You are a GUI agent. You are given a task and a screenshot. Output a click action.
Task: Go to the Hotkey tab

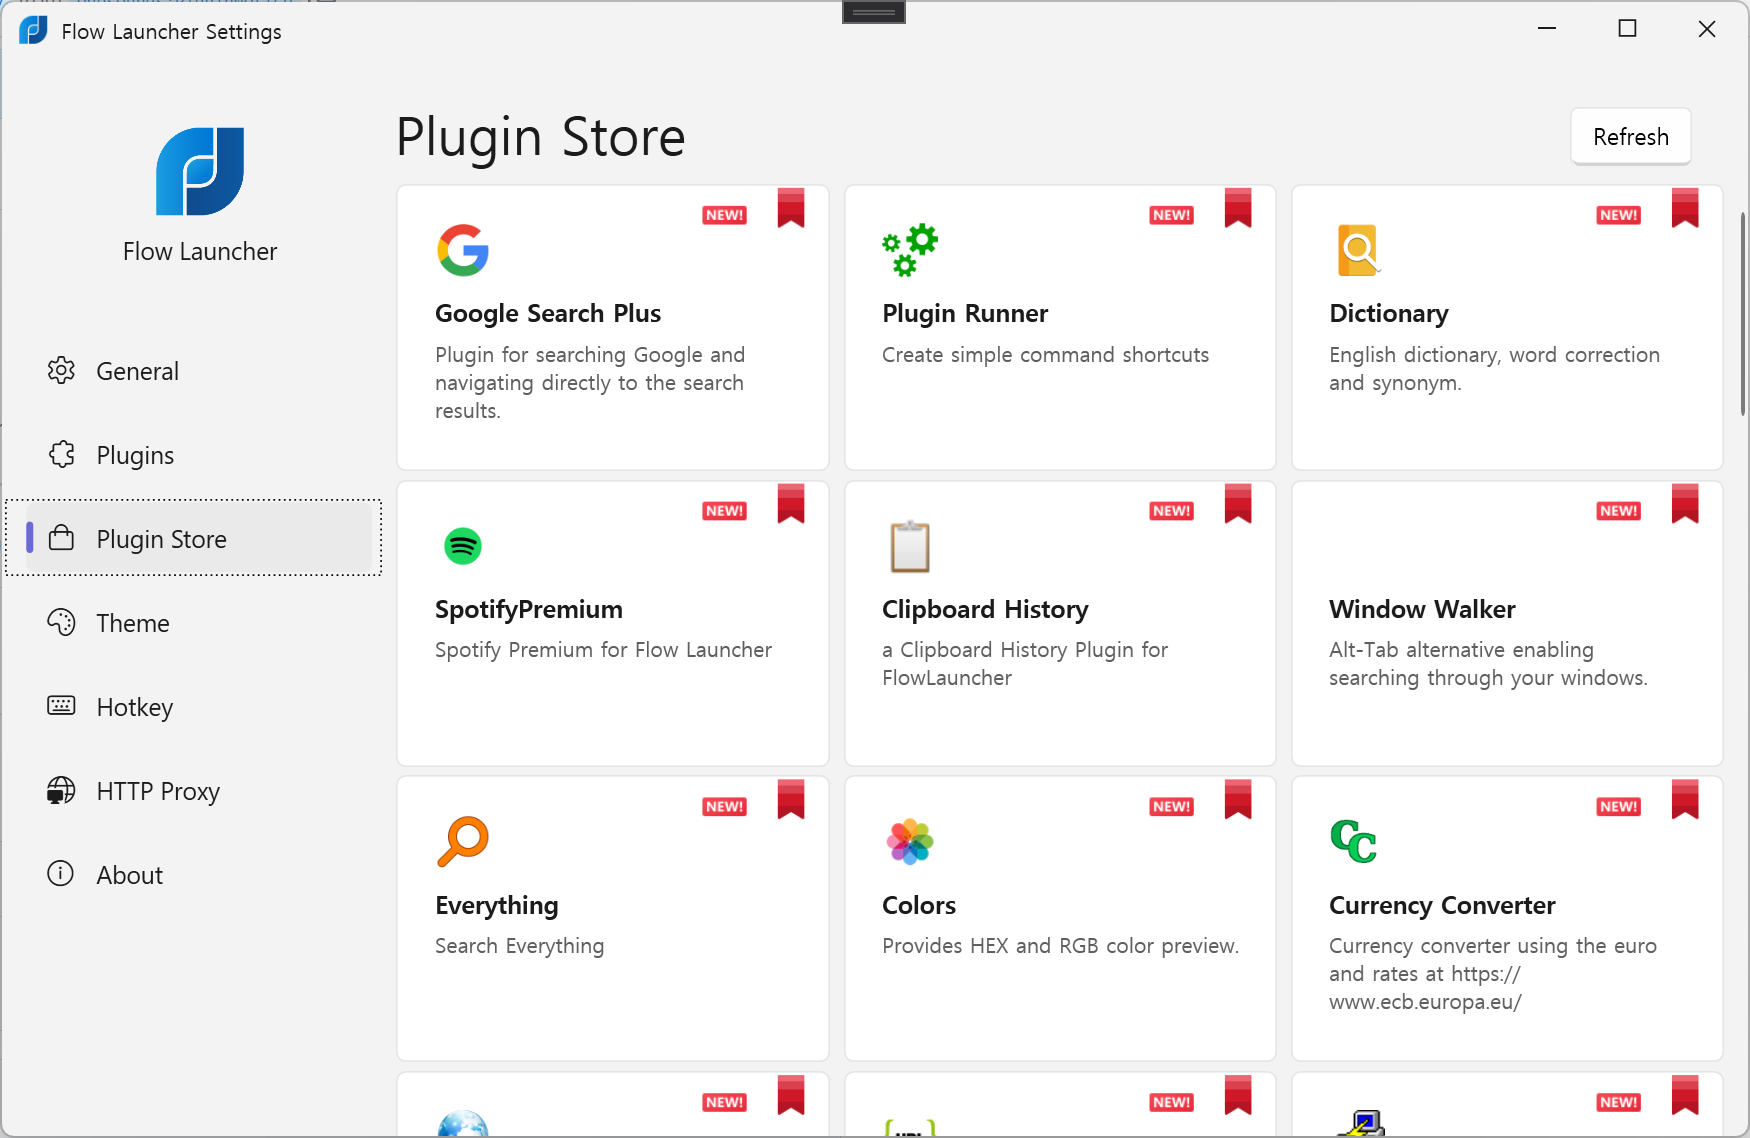pyautogui.click(x=199, y=707)
